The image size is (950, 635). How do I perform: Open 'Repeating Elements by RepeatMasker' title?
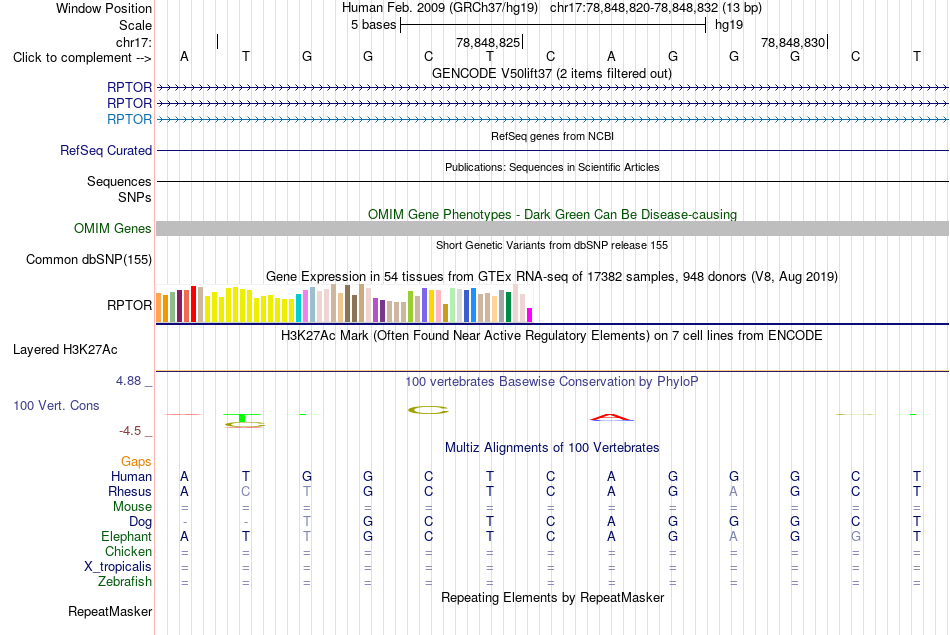pos(552,597)
